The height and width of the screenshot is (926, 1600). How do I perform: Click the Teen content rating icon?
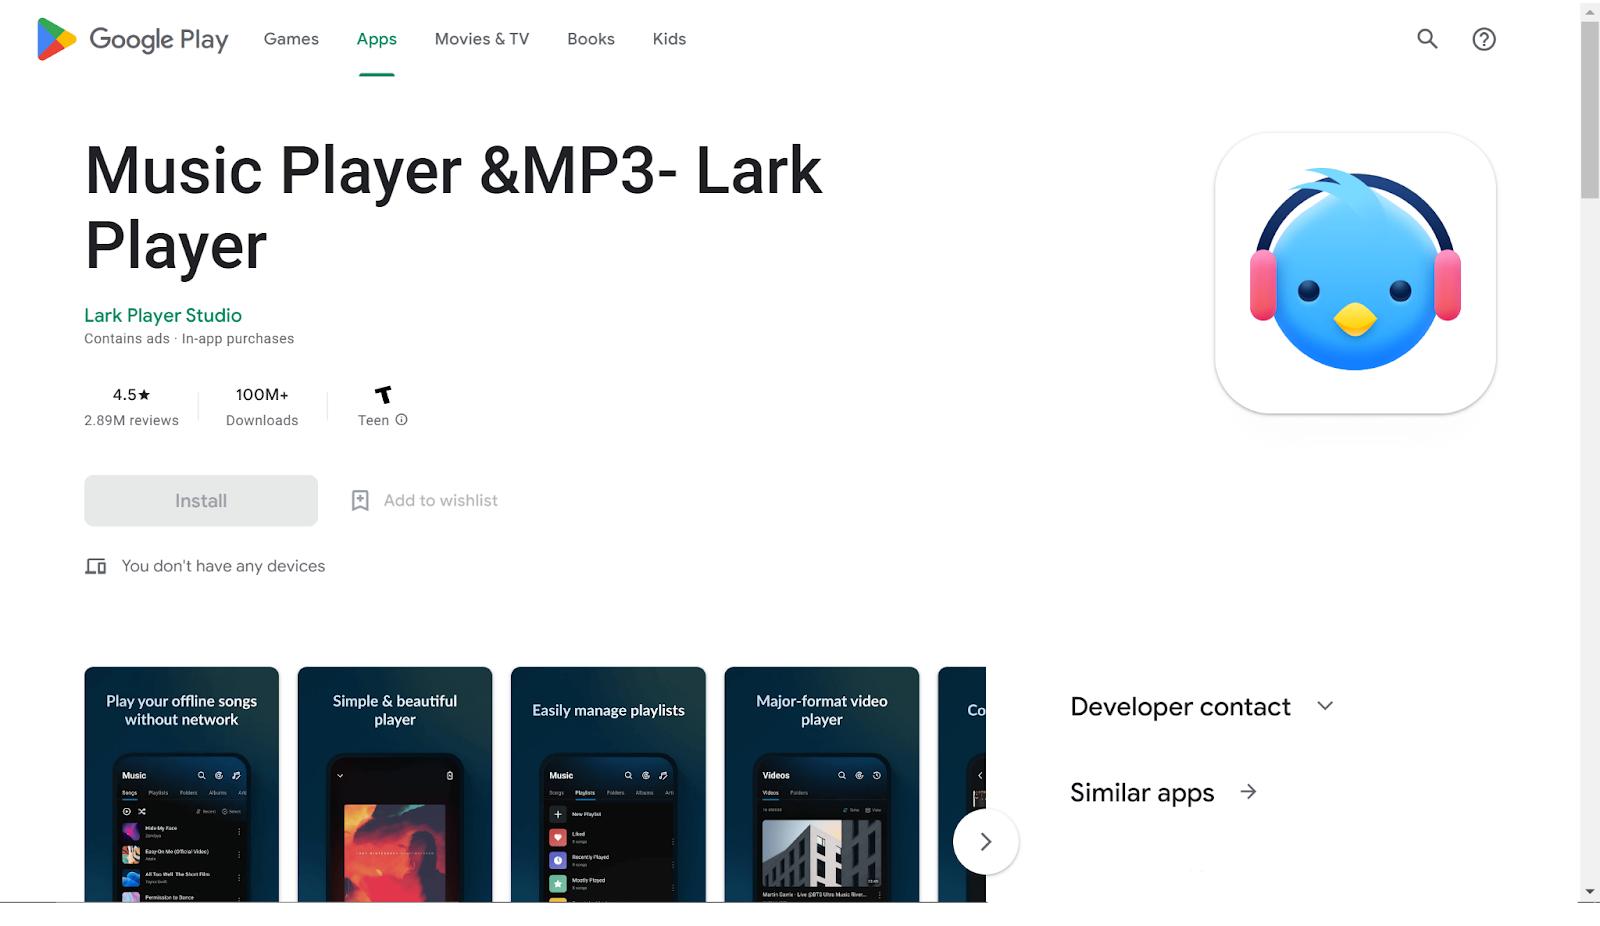383,395
